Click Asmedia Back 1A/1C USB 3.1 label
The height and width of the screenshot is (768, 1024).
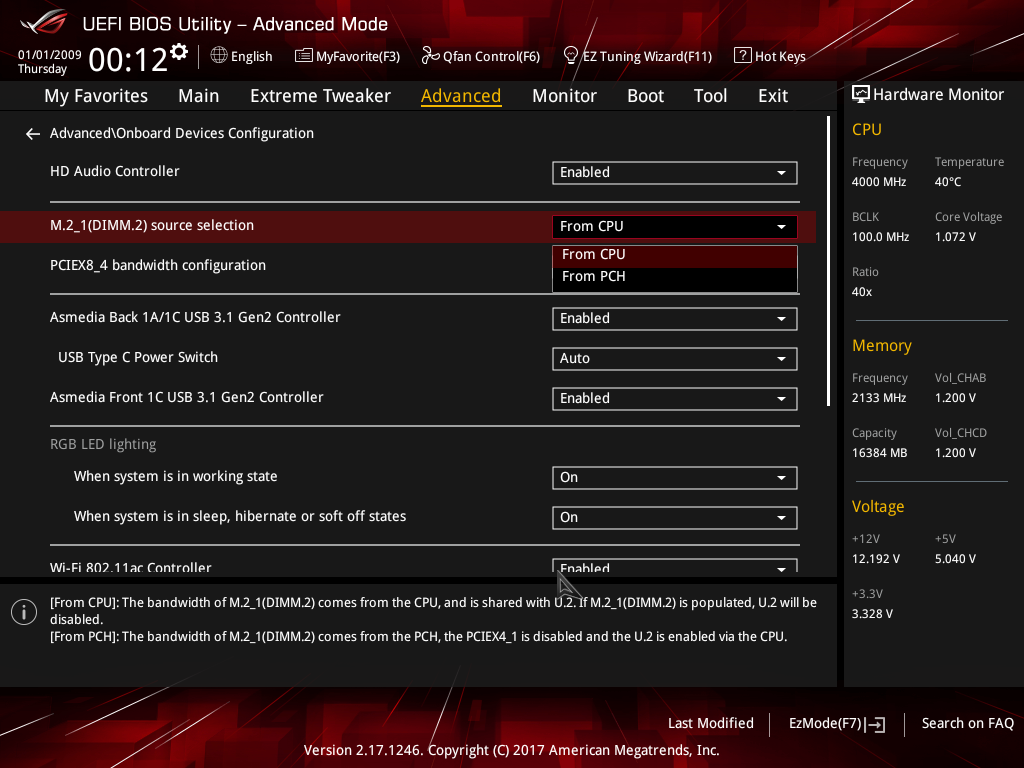click(195, 317)
